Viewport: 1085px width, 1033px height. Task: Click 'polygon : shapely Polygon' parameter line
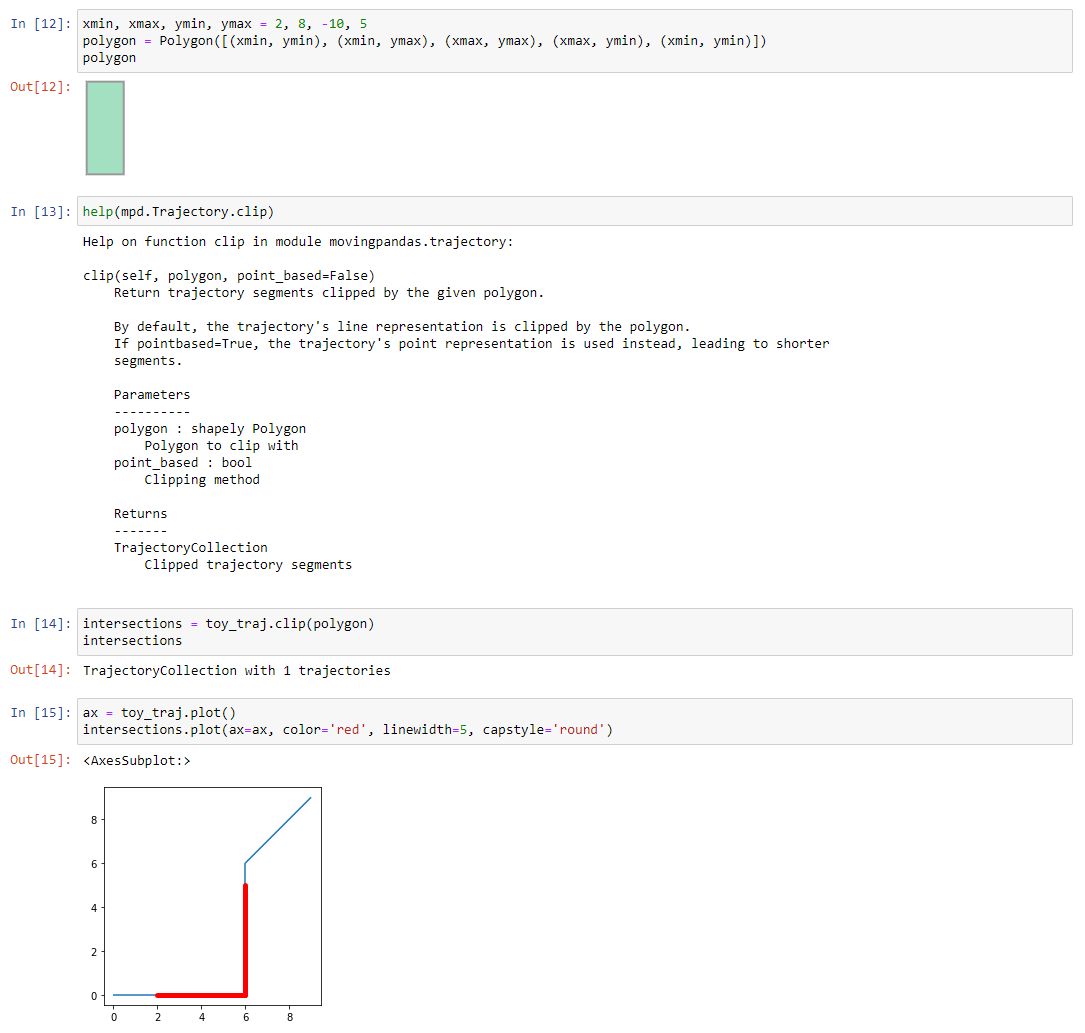tap(210, 428)
